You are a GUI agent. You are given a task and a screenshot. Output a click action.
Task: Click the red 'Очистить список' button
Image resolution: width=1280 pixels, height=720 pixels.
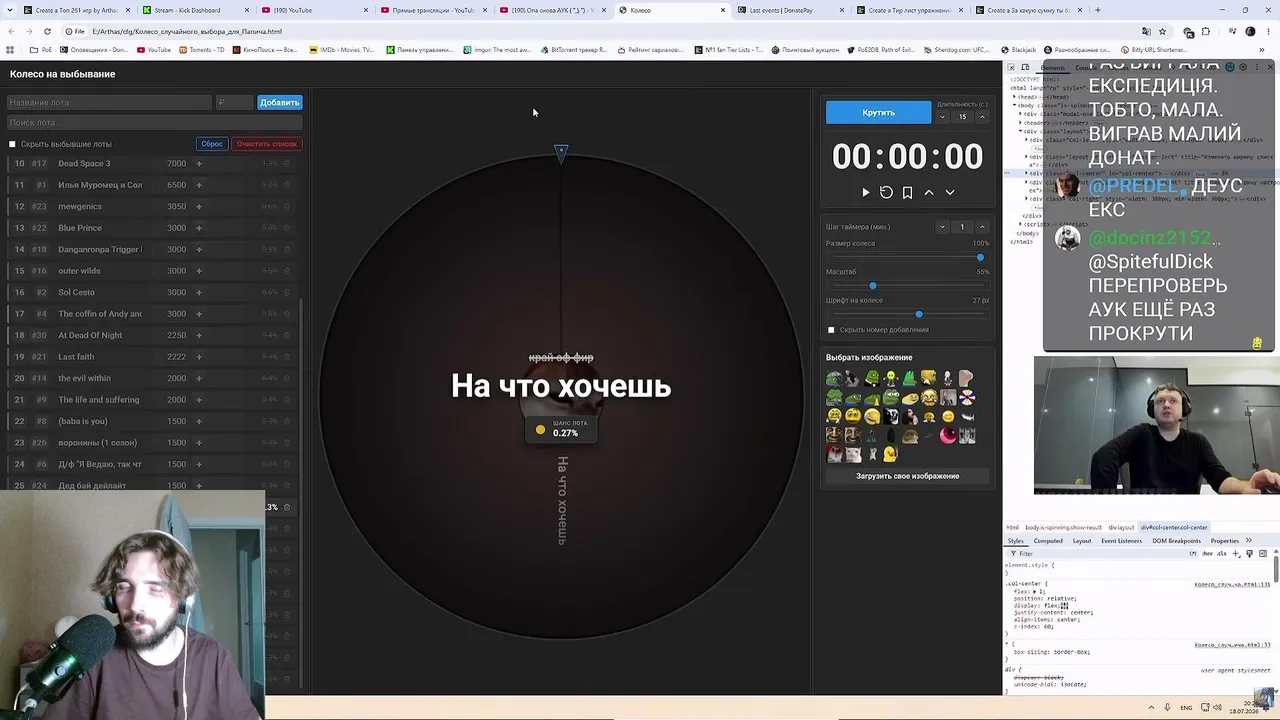[267, 144]
